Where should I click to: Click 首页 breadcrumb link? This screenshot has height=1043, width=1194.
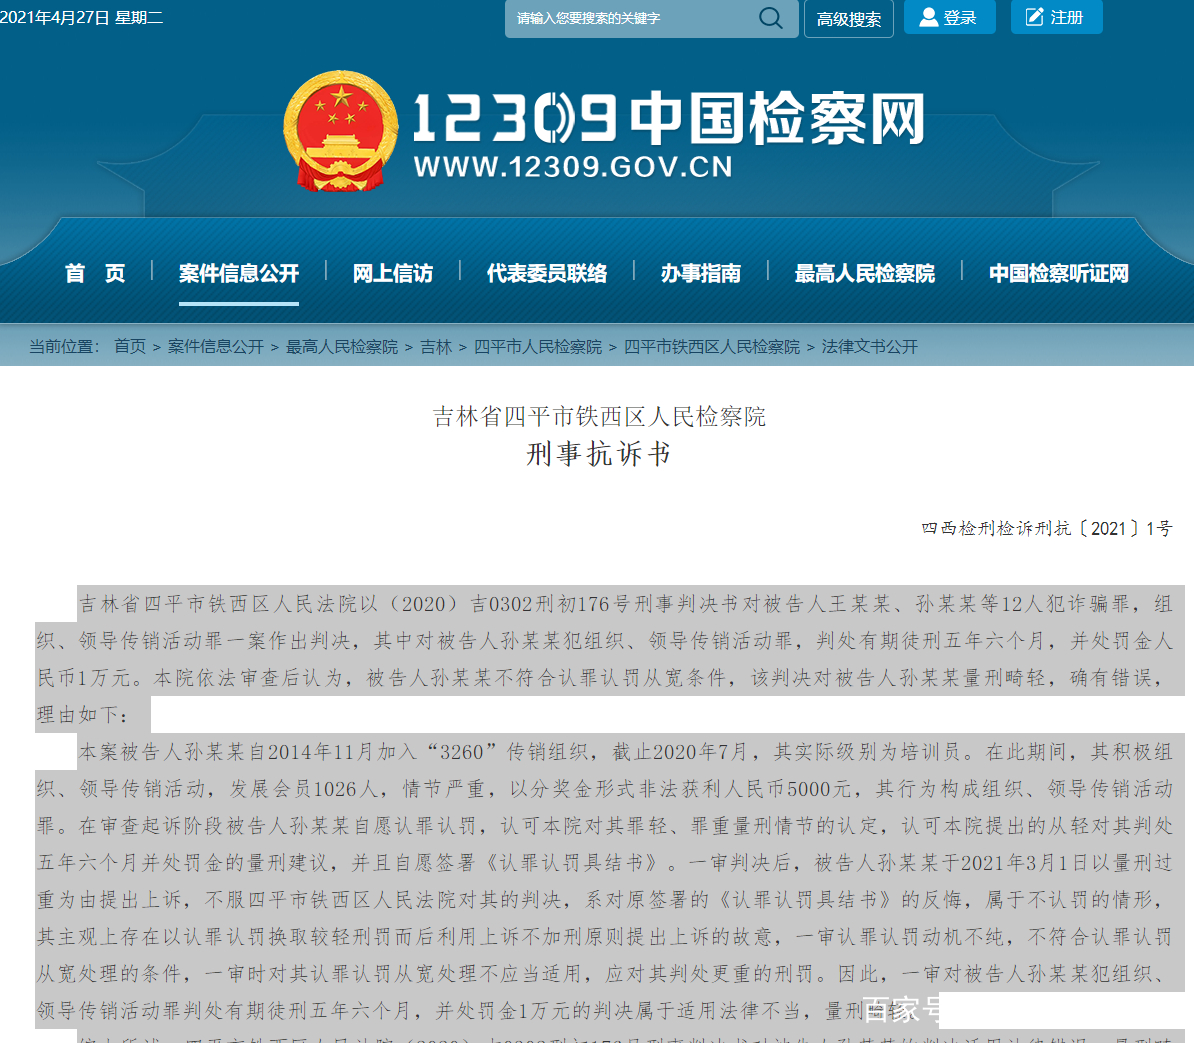129,346
